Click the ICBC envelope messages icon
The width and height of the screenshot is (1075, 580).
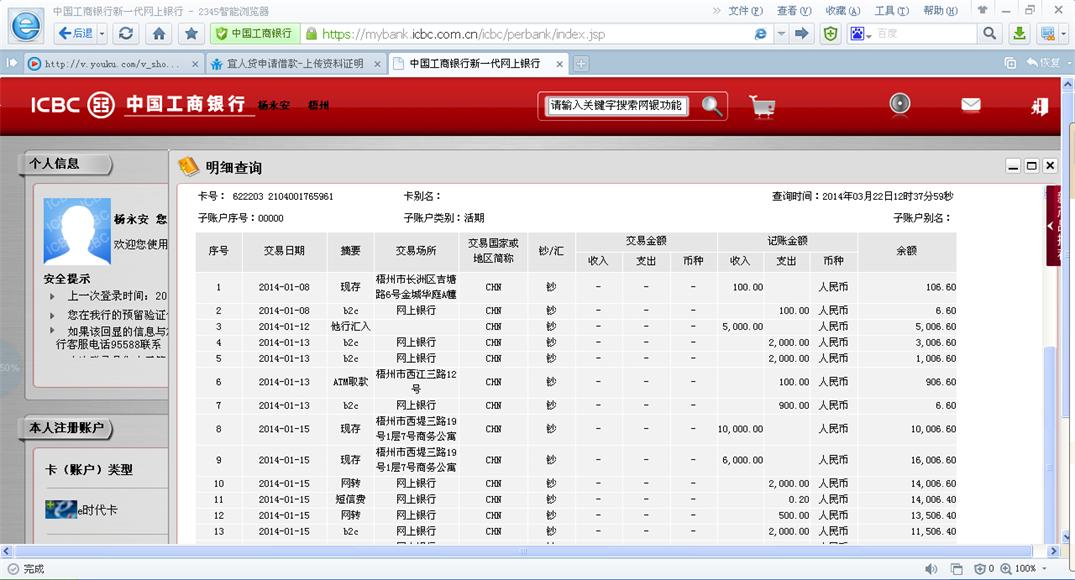tap(970, 105)
